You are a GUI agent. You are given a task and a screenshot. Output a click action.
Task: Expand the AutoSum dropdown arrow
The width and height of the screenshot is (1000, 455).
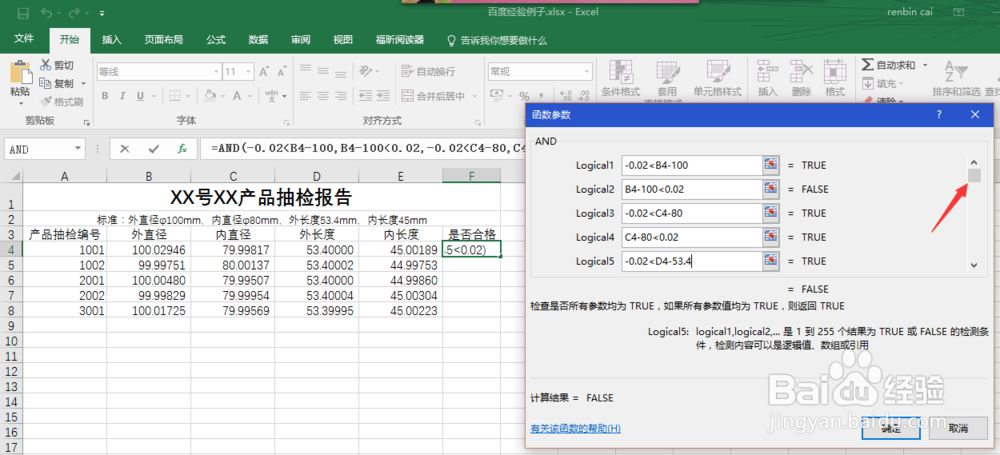pyautogui.click(x=925, y=65)
